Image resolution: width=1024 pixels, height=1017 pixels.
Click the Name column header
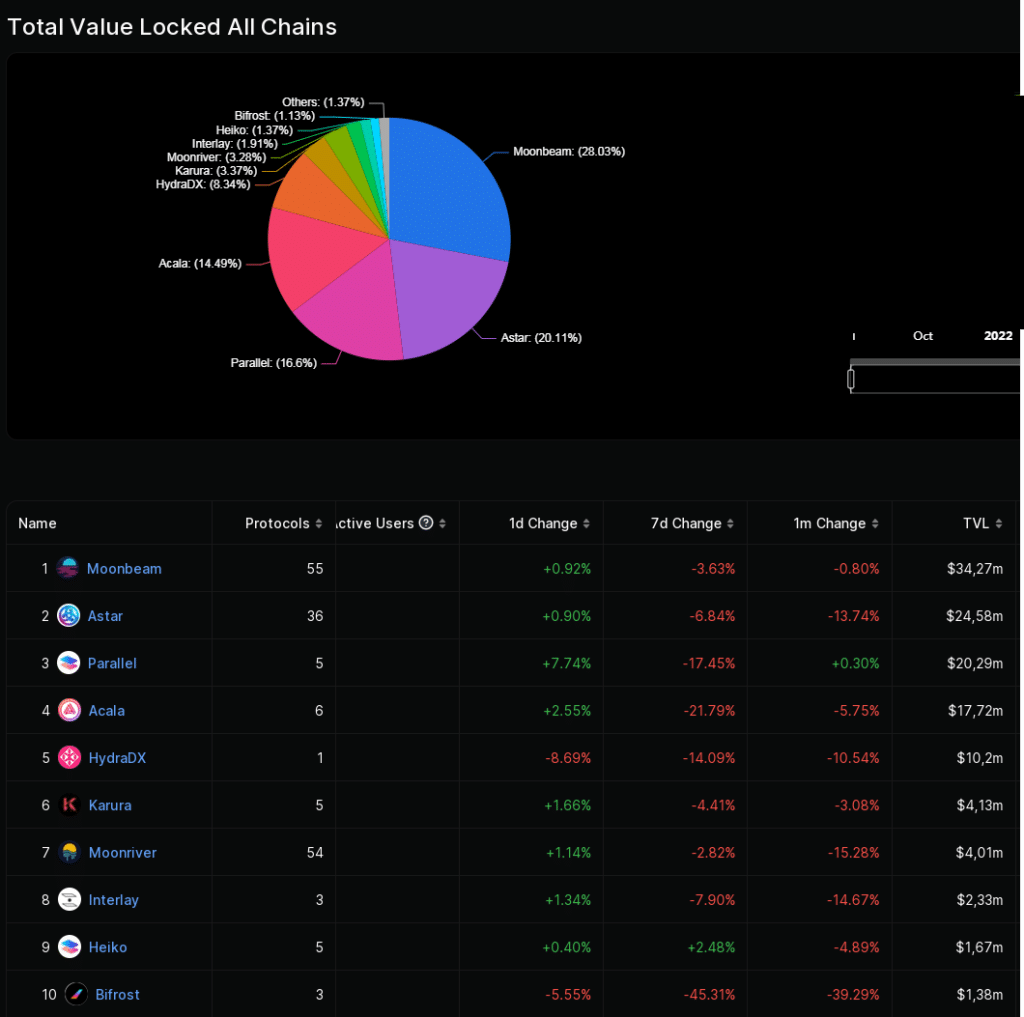tap(37, 523)
